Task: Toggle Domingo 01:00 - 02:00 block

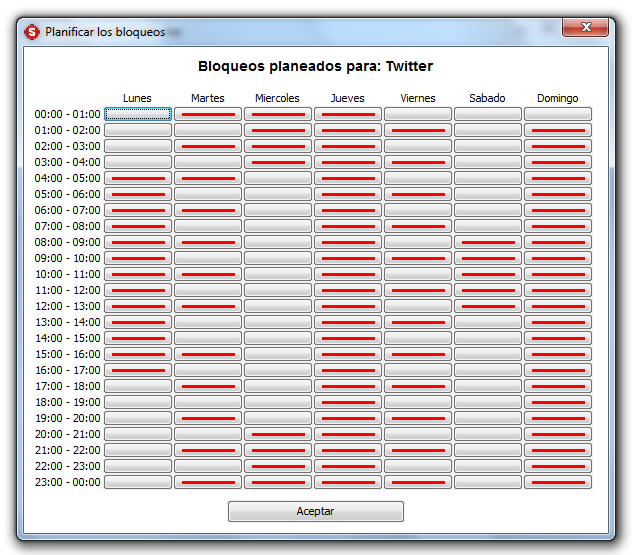Action: tap(558, 130)
